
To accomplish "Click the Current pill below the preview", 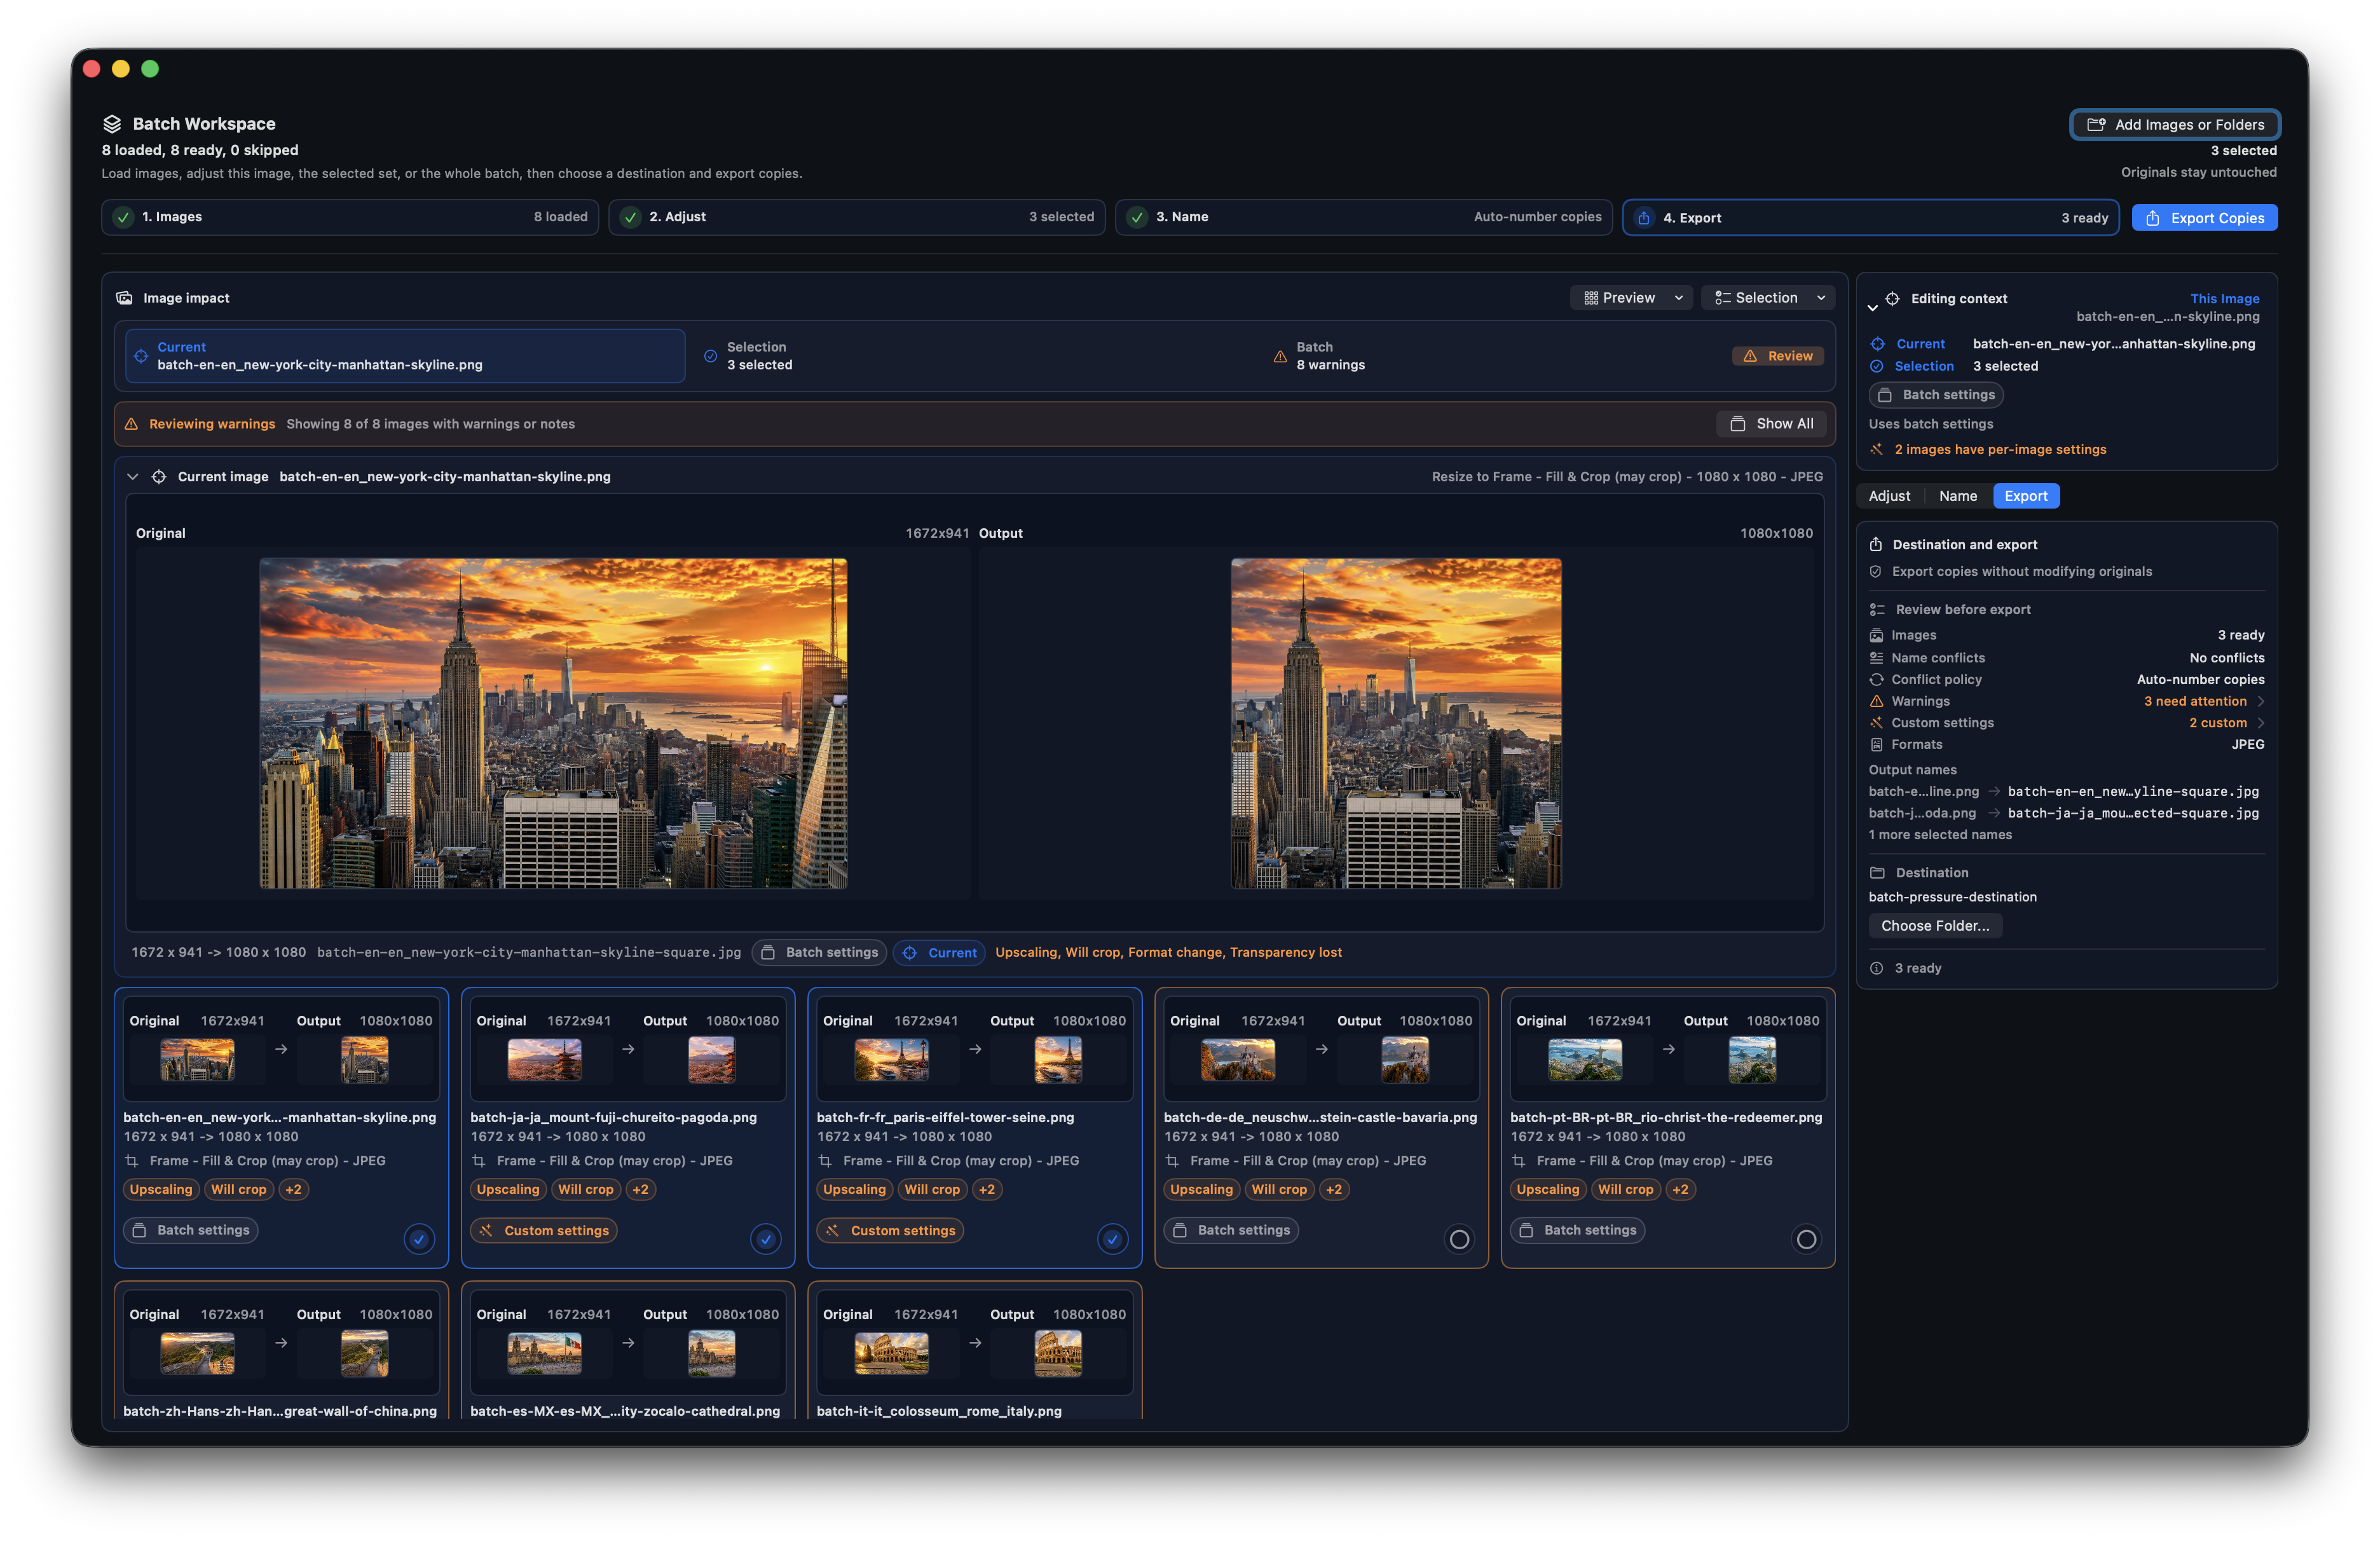I will (939, 953).
